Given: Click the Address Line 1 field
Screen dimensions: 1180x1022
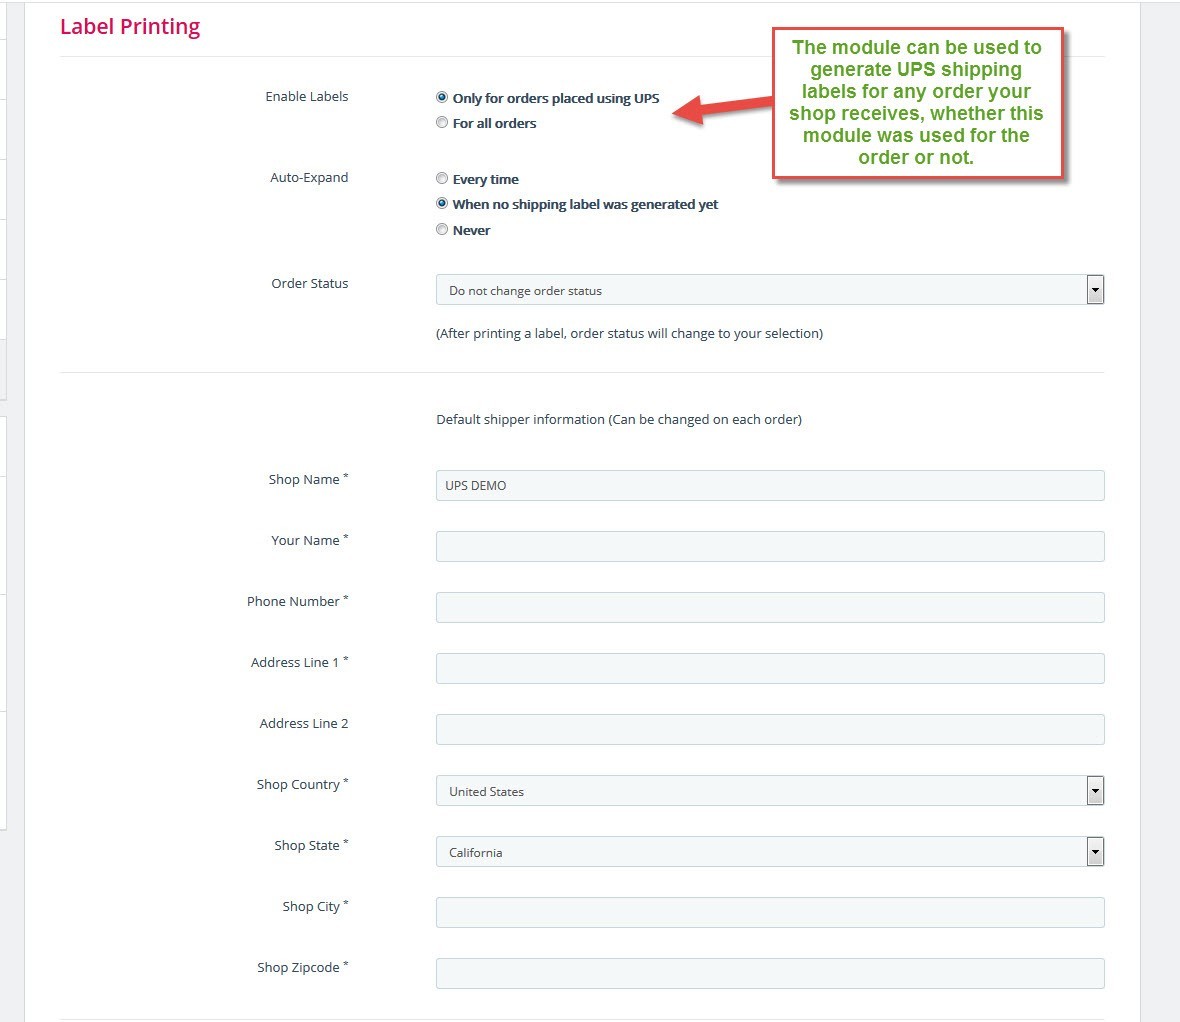Looking at the screenshot, I should (770, 668).
